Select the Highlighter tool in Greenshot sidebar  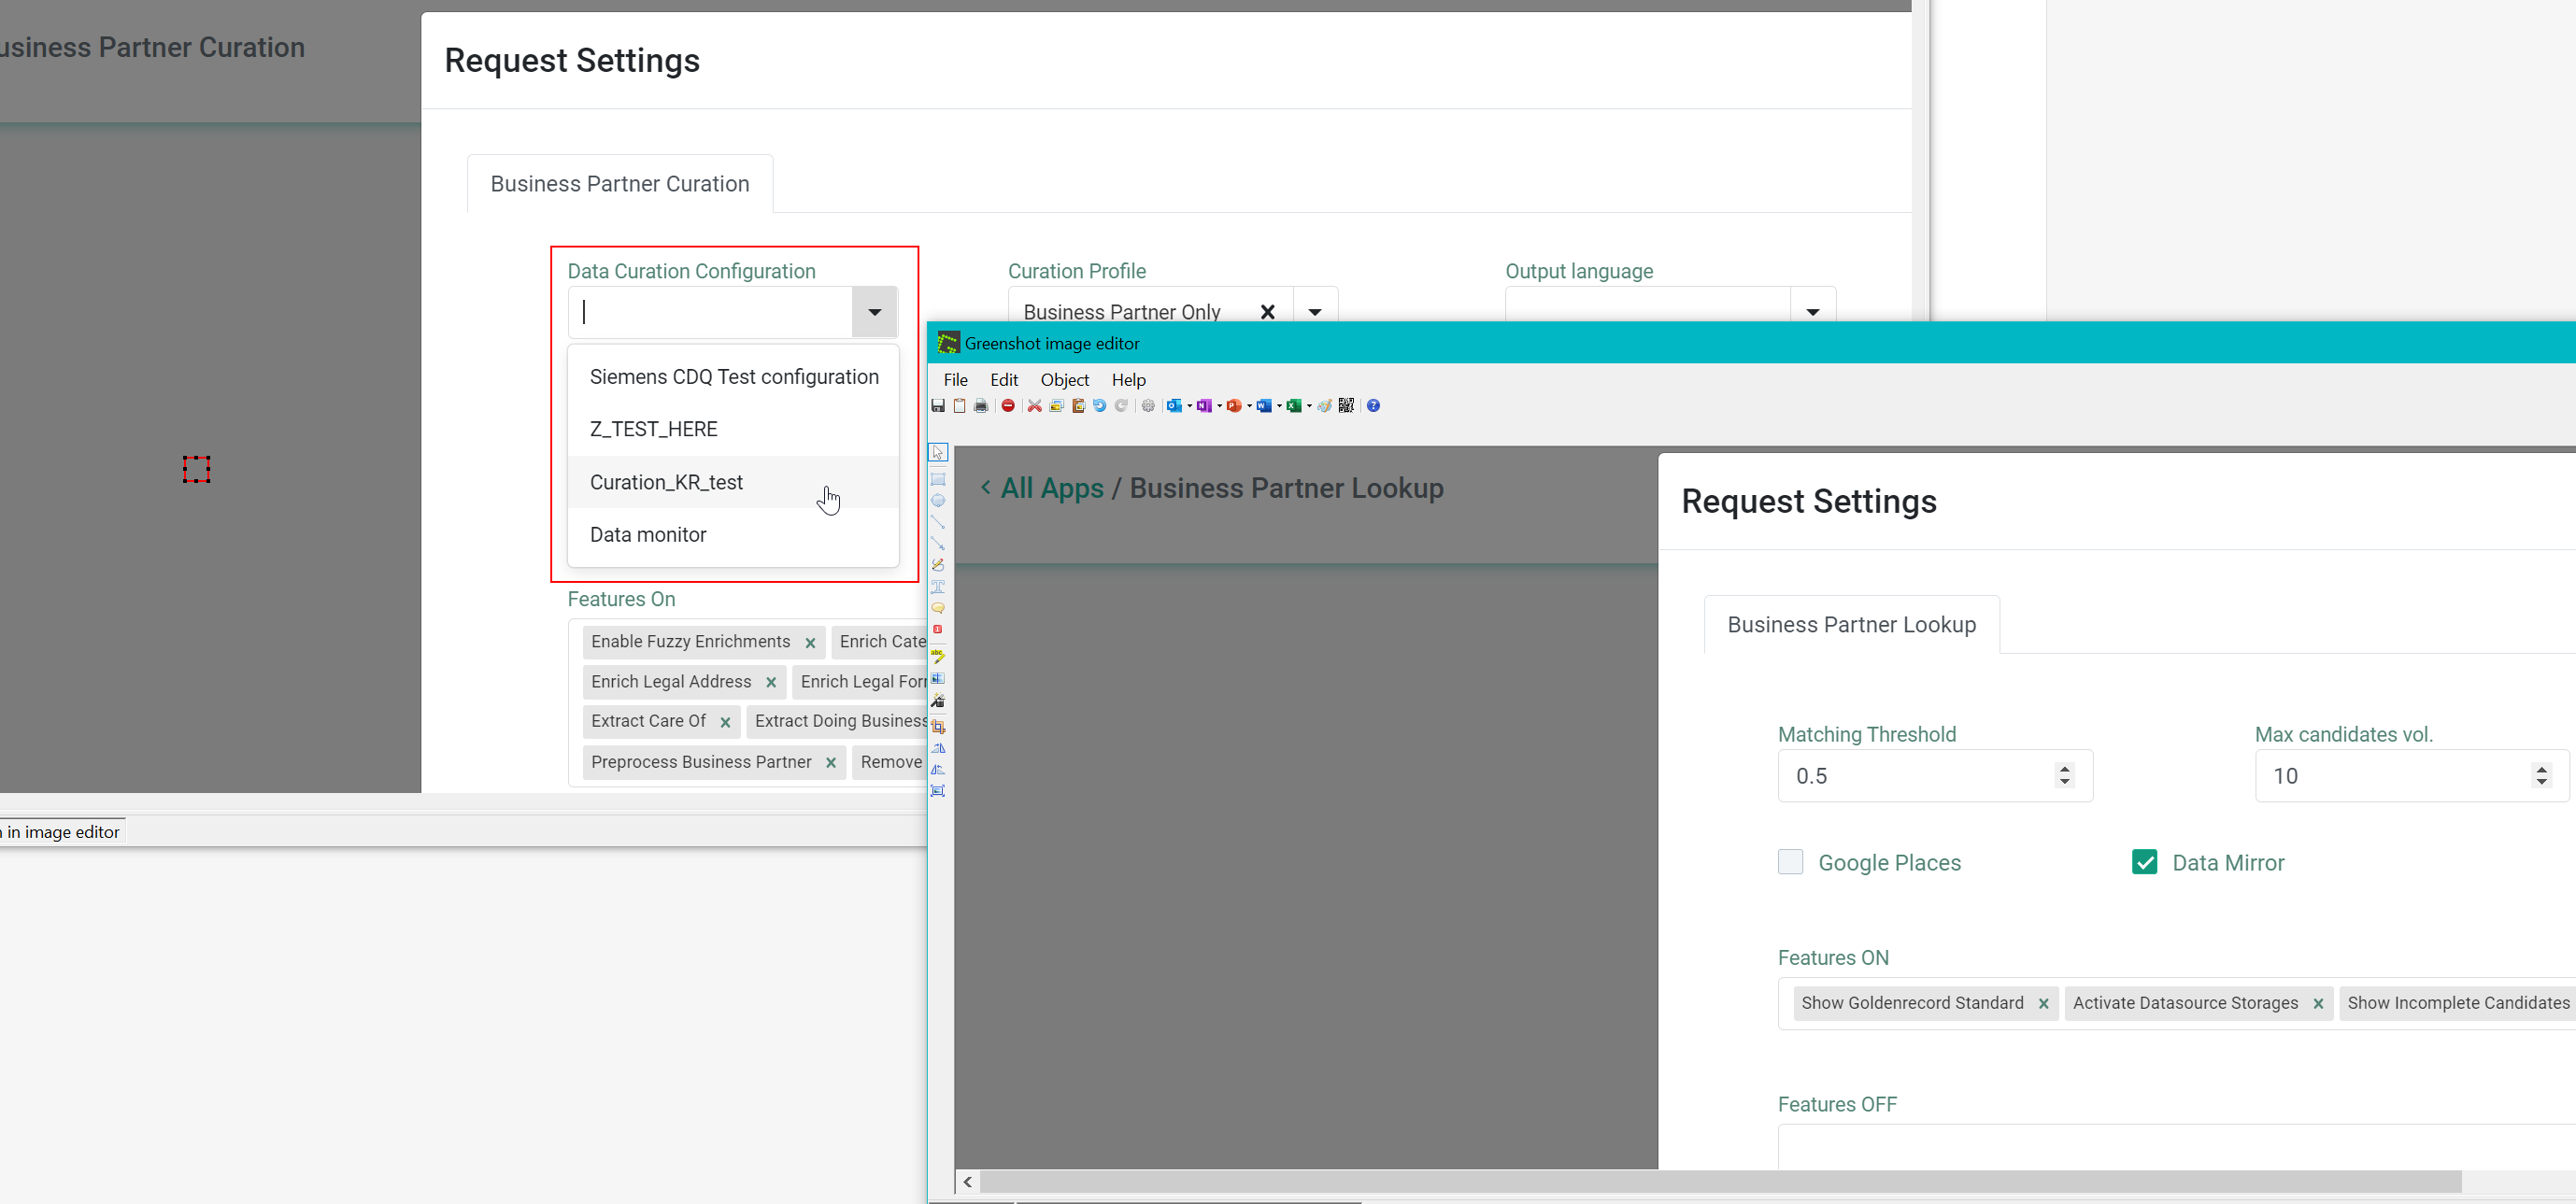(938, 657)
